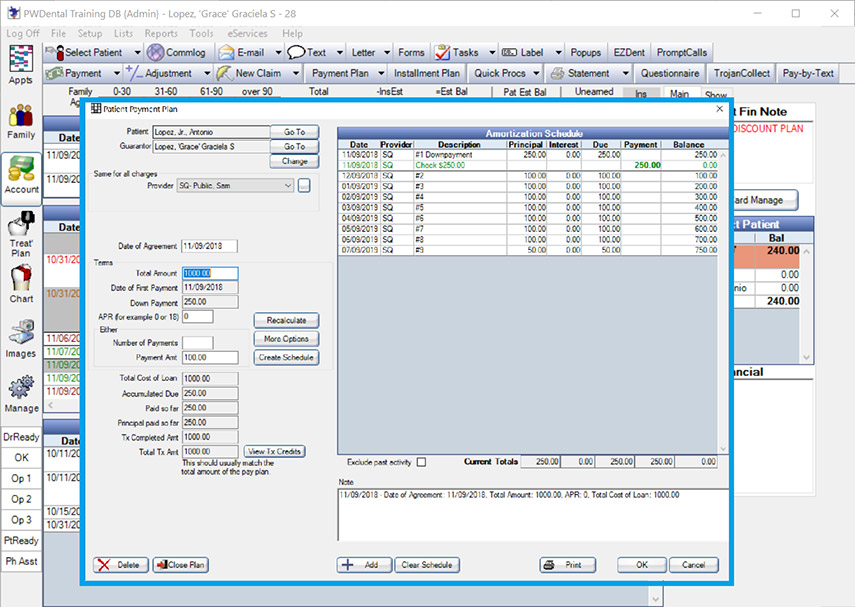
Task: Click the Payment Amt input field
Action: click(210, 357)
